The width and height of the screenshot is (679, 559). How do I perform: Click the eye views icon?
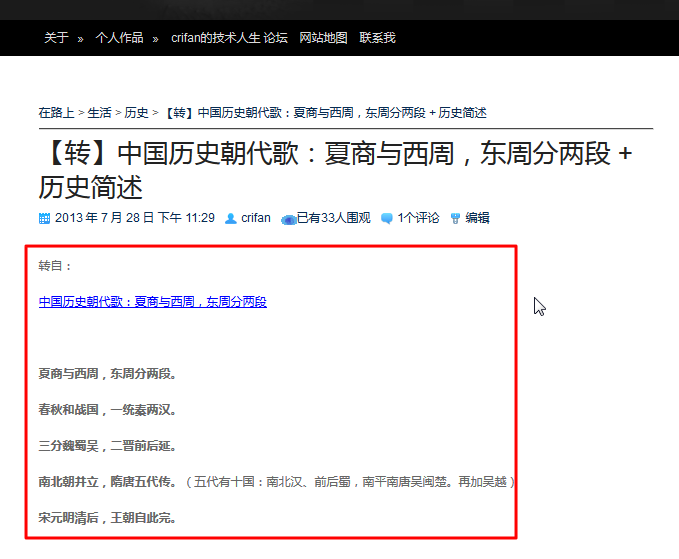288,220
